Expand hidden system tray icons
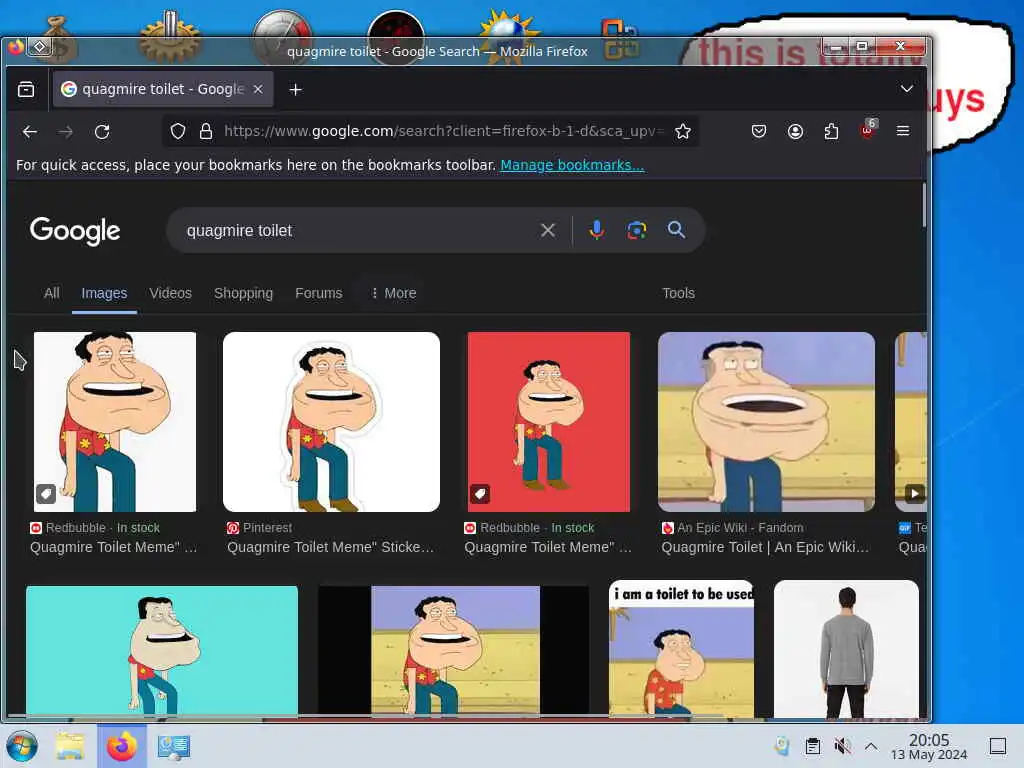 point(871,746)
